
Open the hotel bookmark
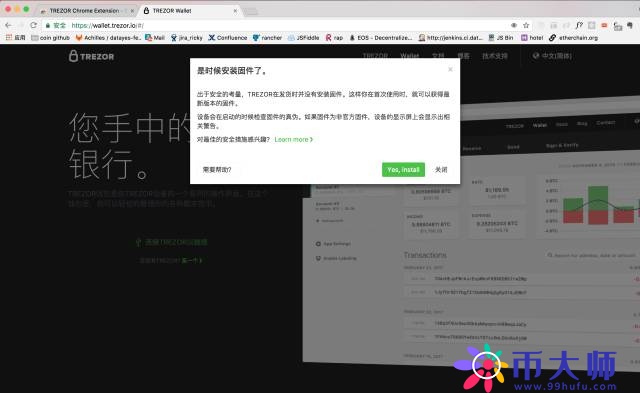coord(532,38)
